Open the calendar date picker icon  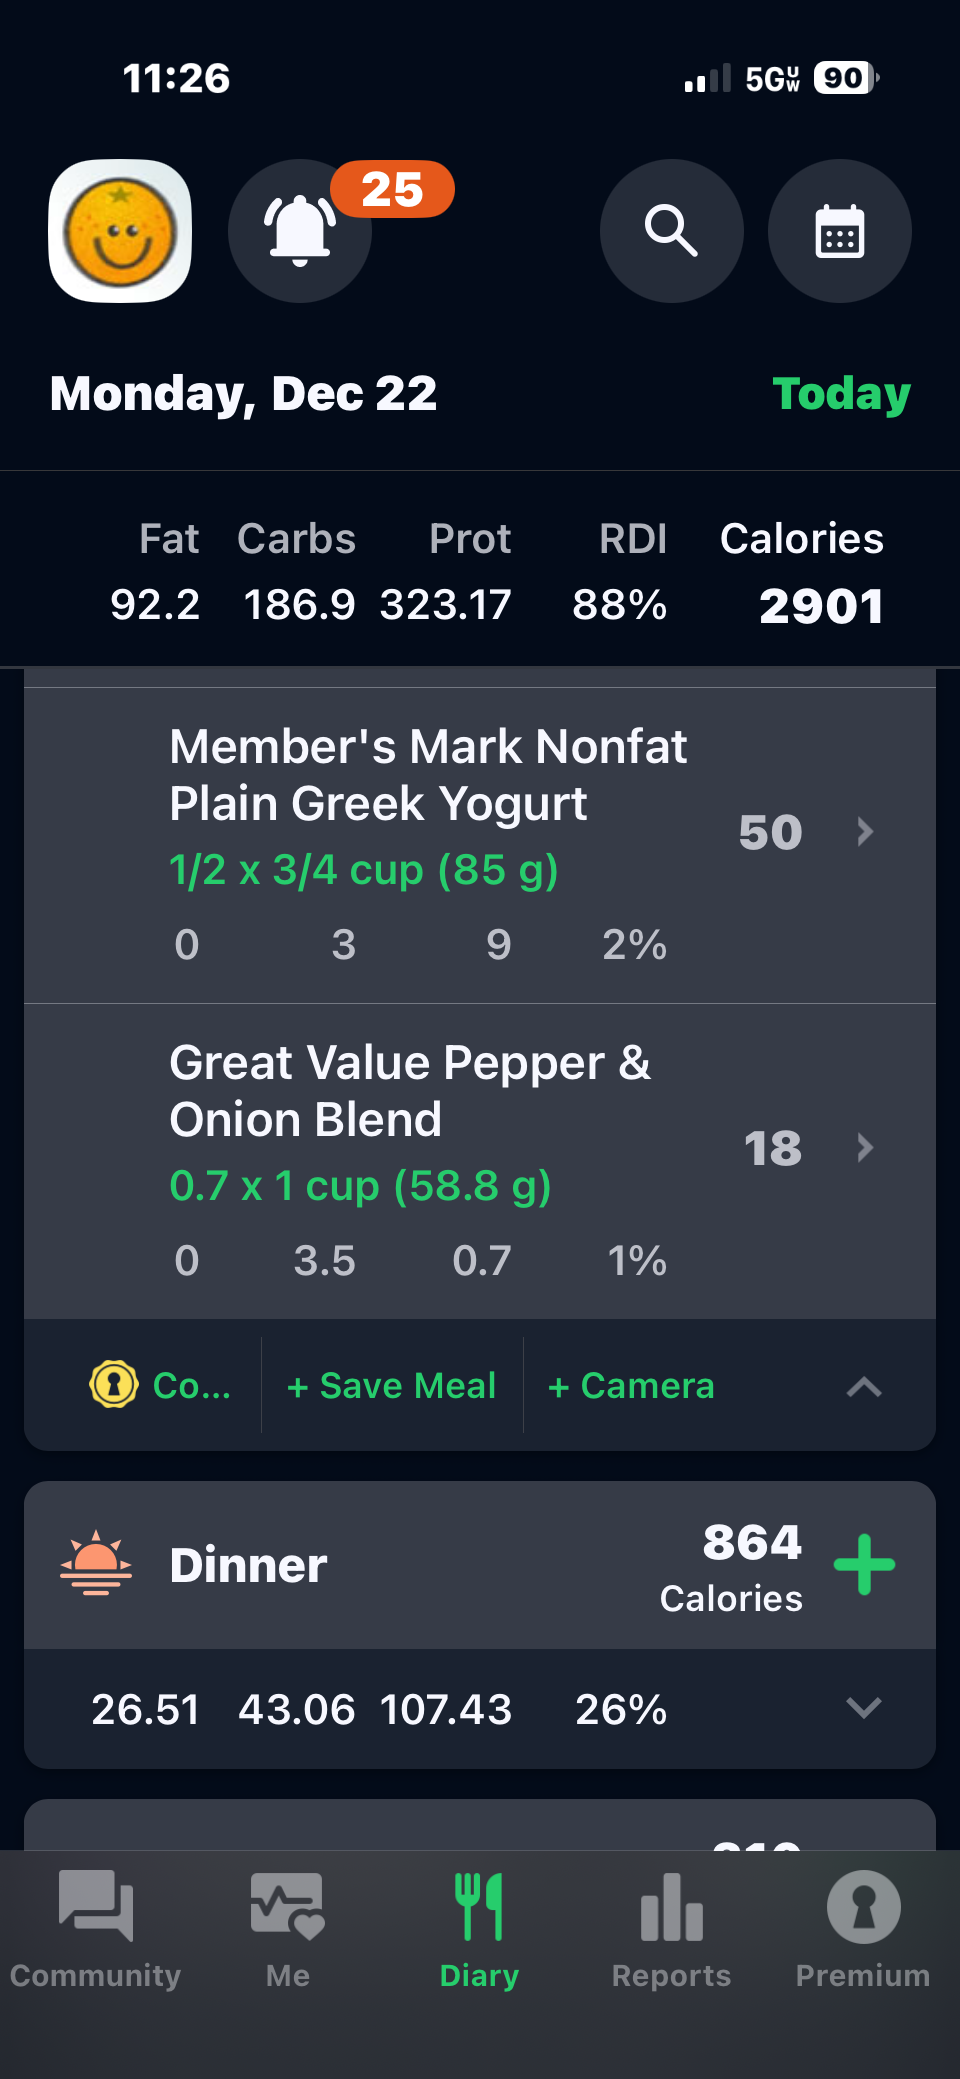click(x=839, y=231)
